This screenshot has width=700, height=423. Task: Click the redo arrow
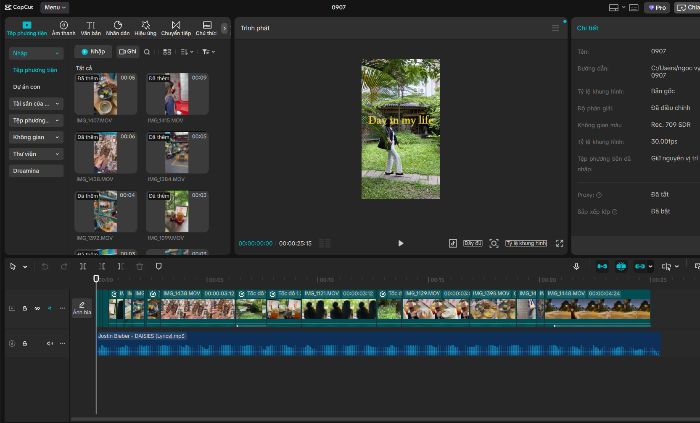tap(64, 266)
